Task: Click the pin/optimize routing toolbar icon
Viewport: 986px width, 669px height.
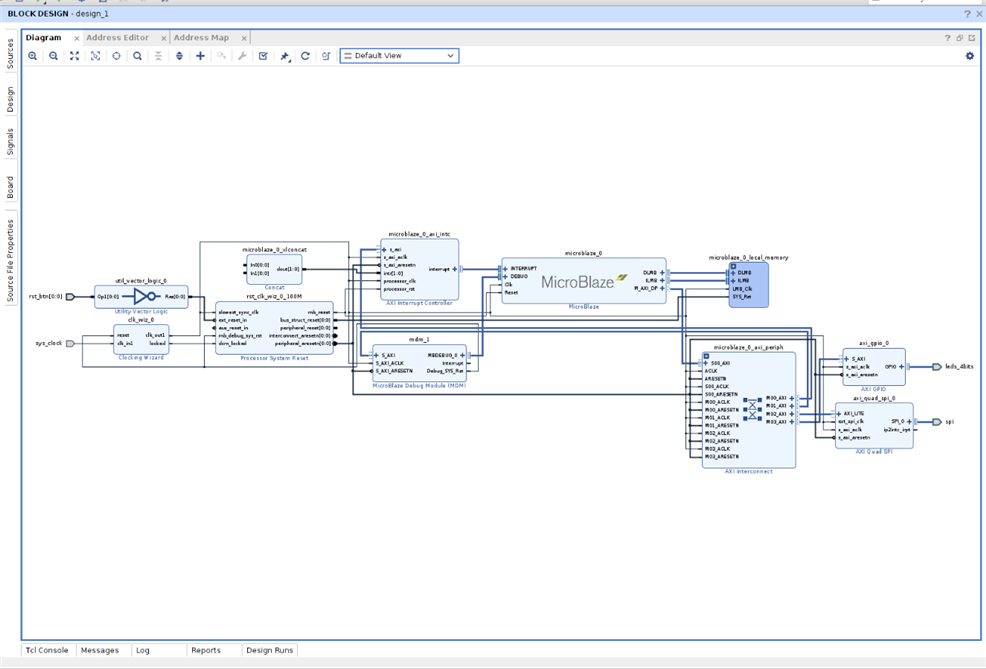Action: click(x=285, y=57)
